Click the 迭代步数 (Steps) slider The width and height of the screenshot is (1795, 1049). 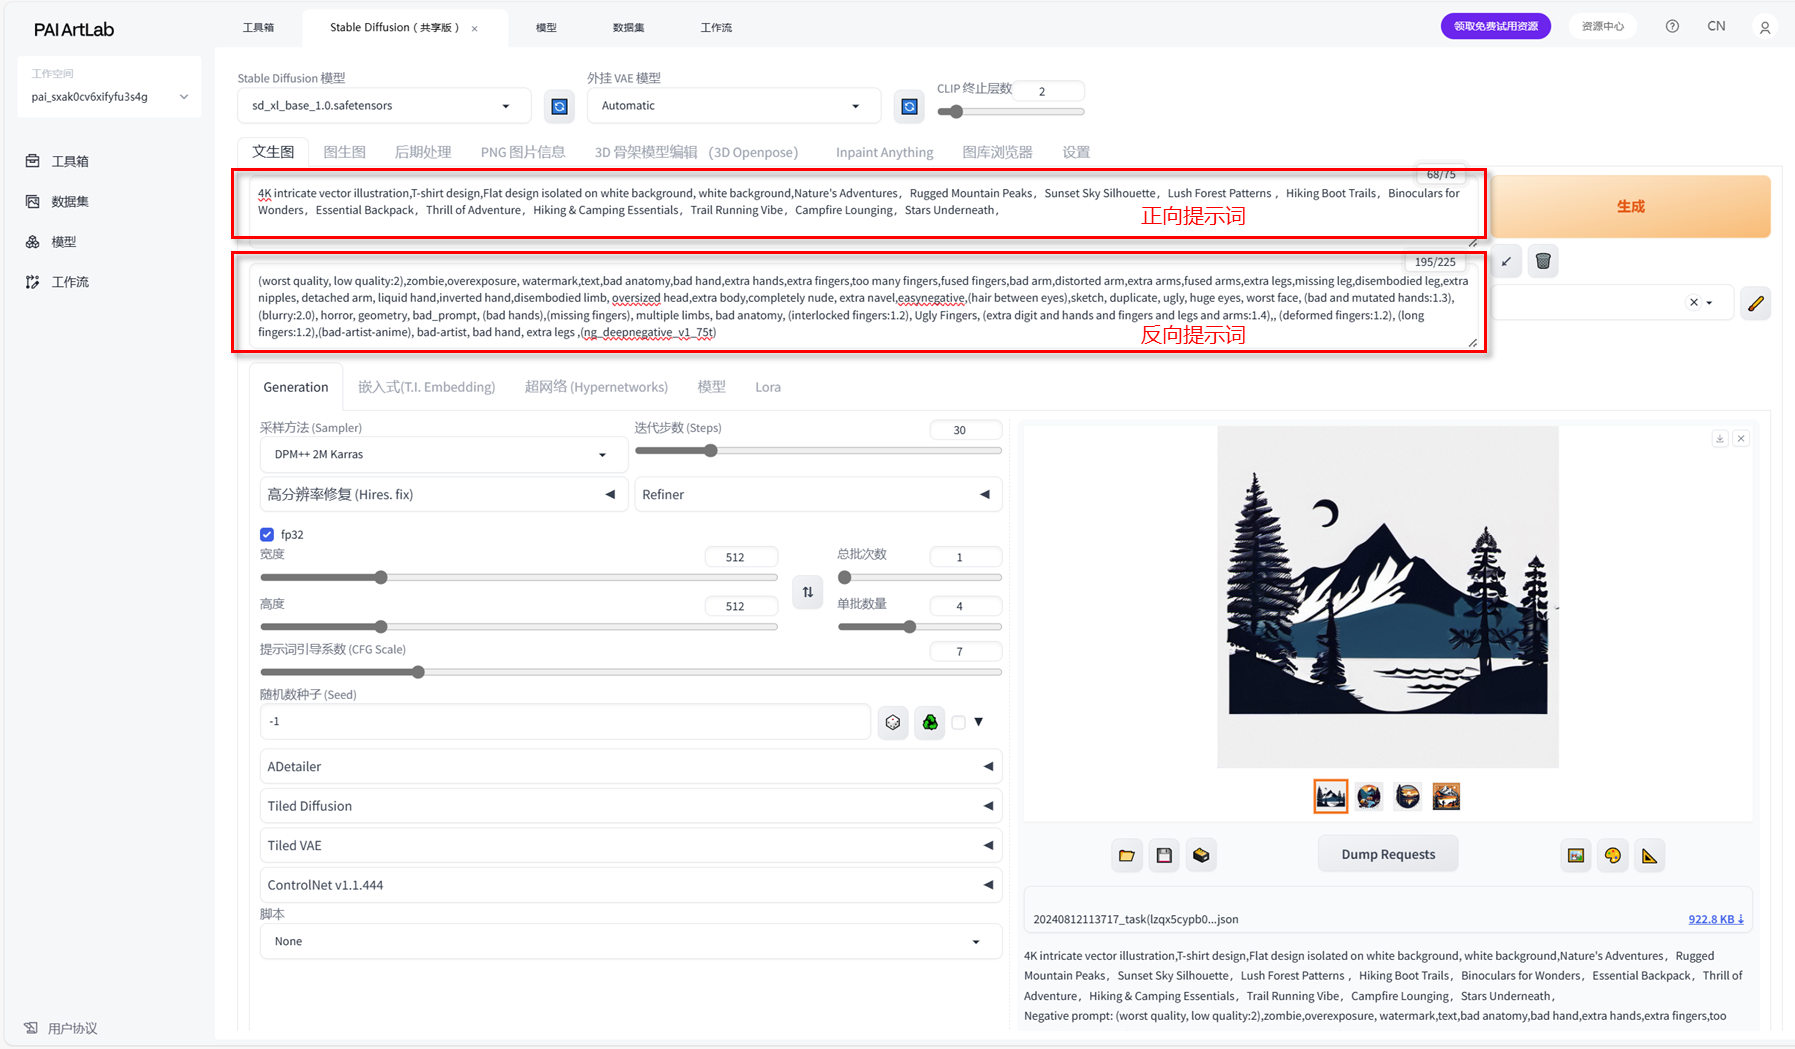(x=818, y=451)
